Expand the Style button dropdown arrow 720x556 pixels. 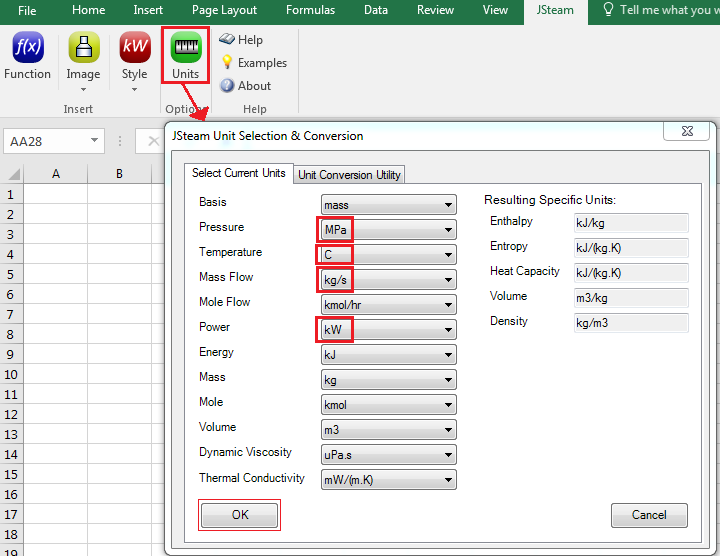[134, 90]
